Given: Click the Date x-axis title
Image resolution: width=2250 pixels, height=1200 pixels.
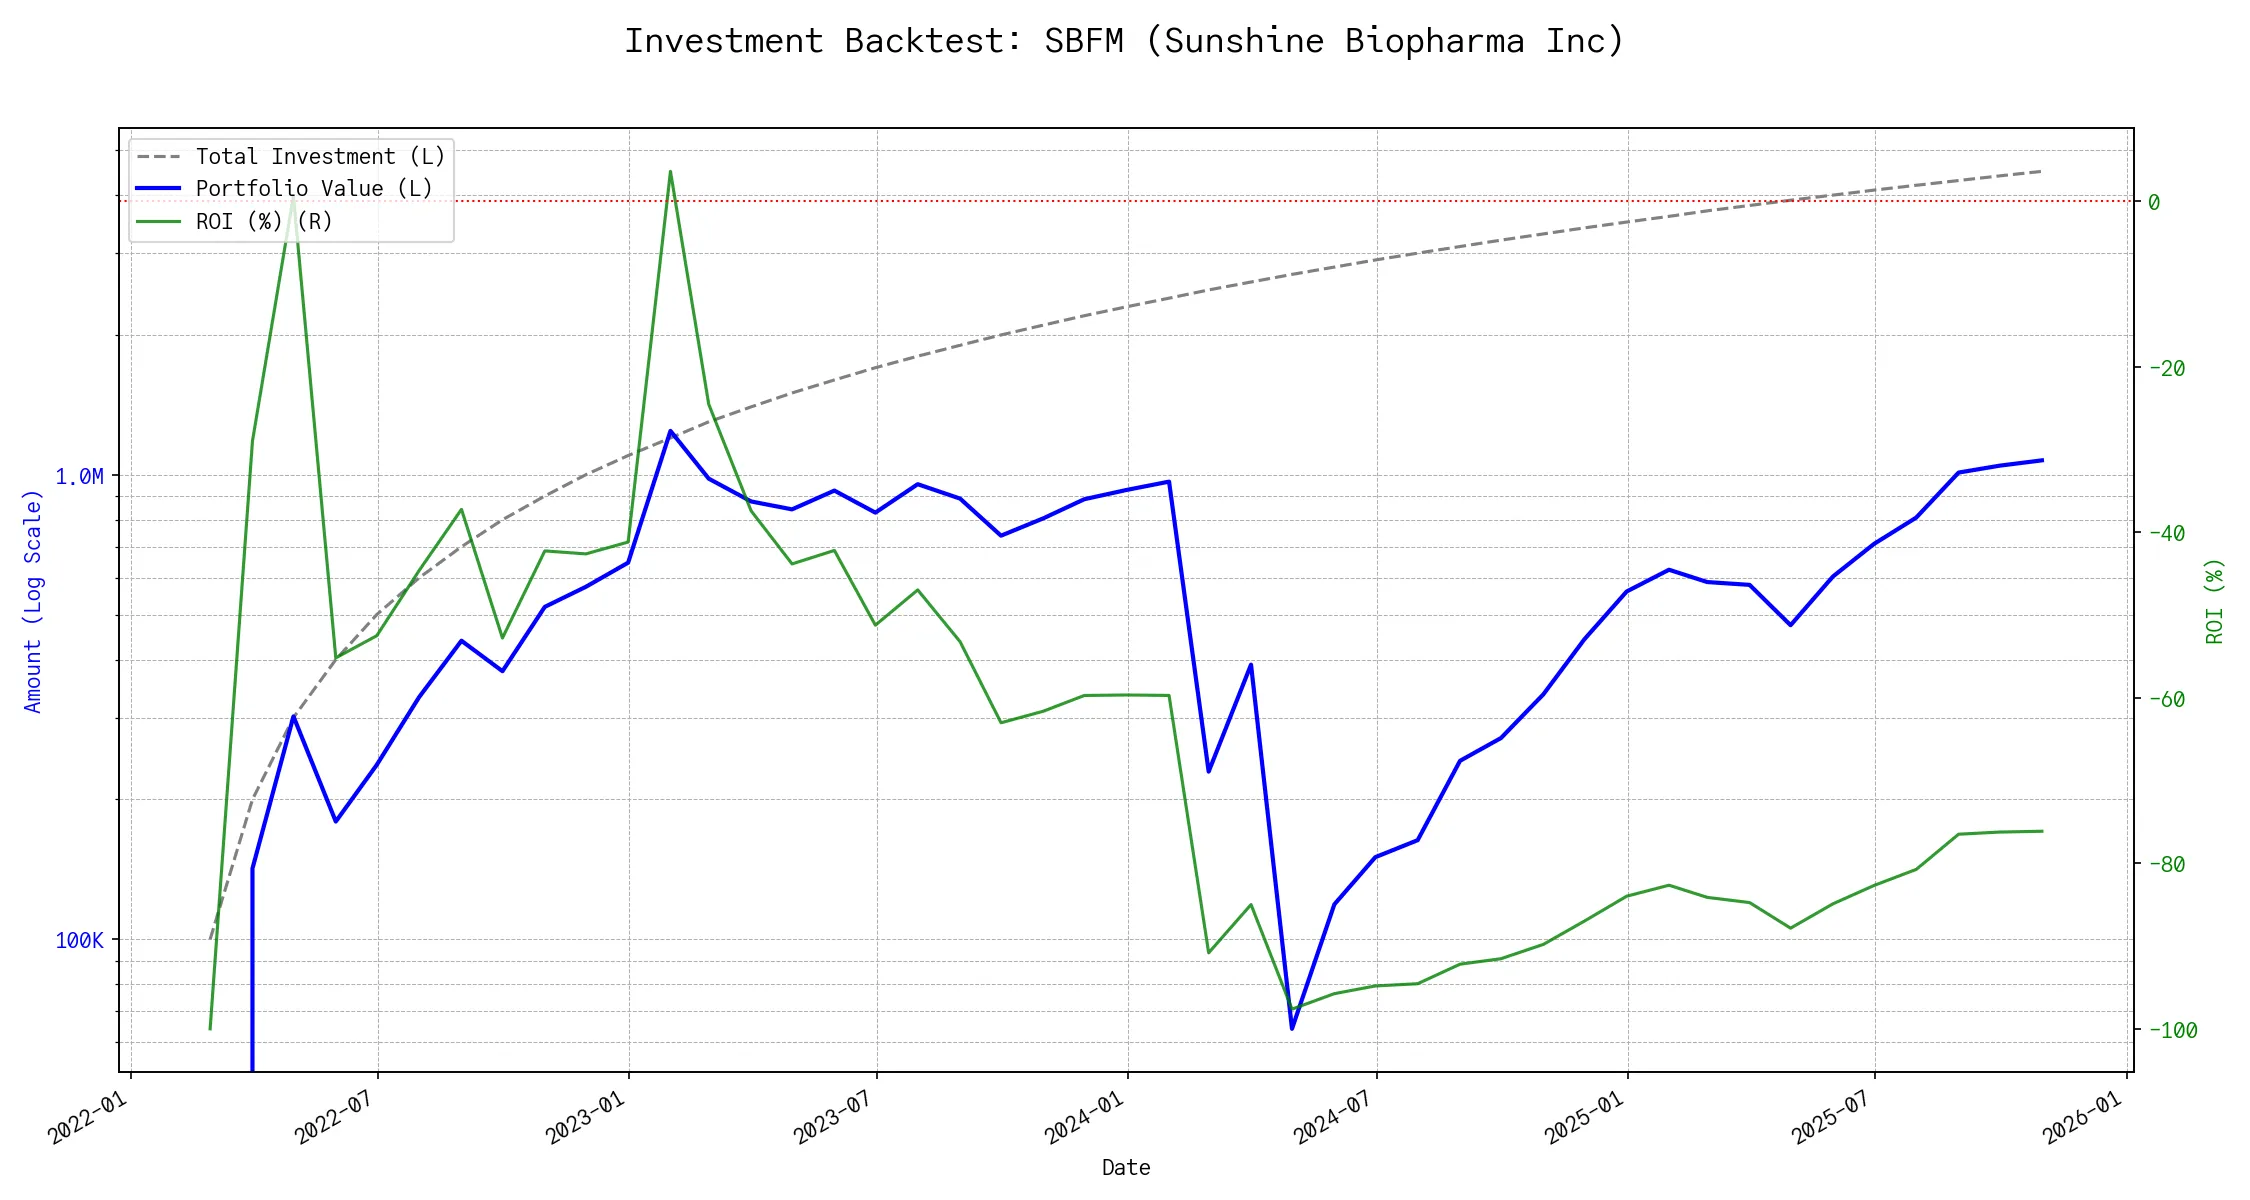Looking at the screenshot, I should (1125, 1167).
